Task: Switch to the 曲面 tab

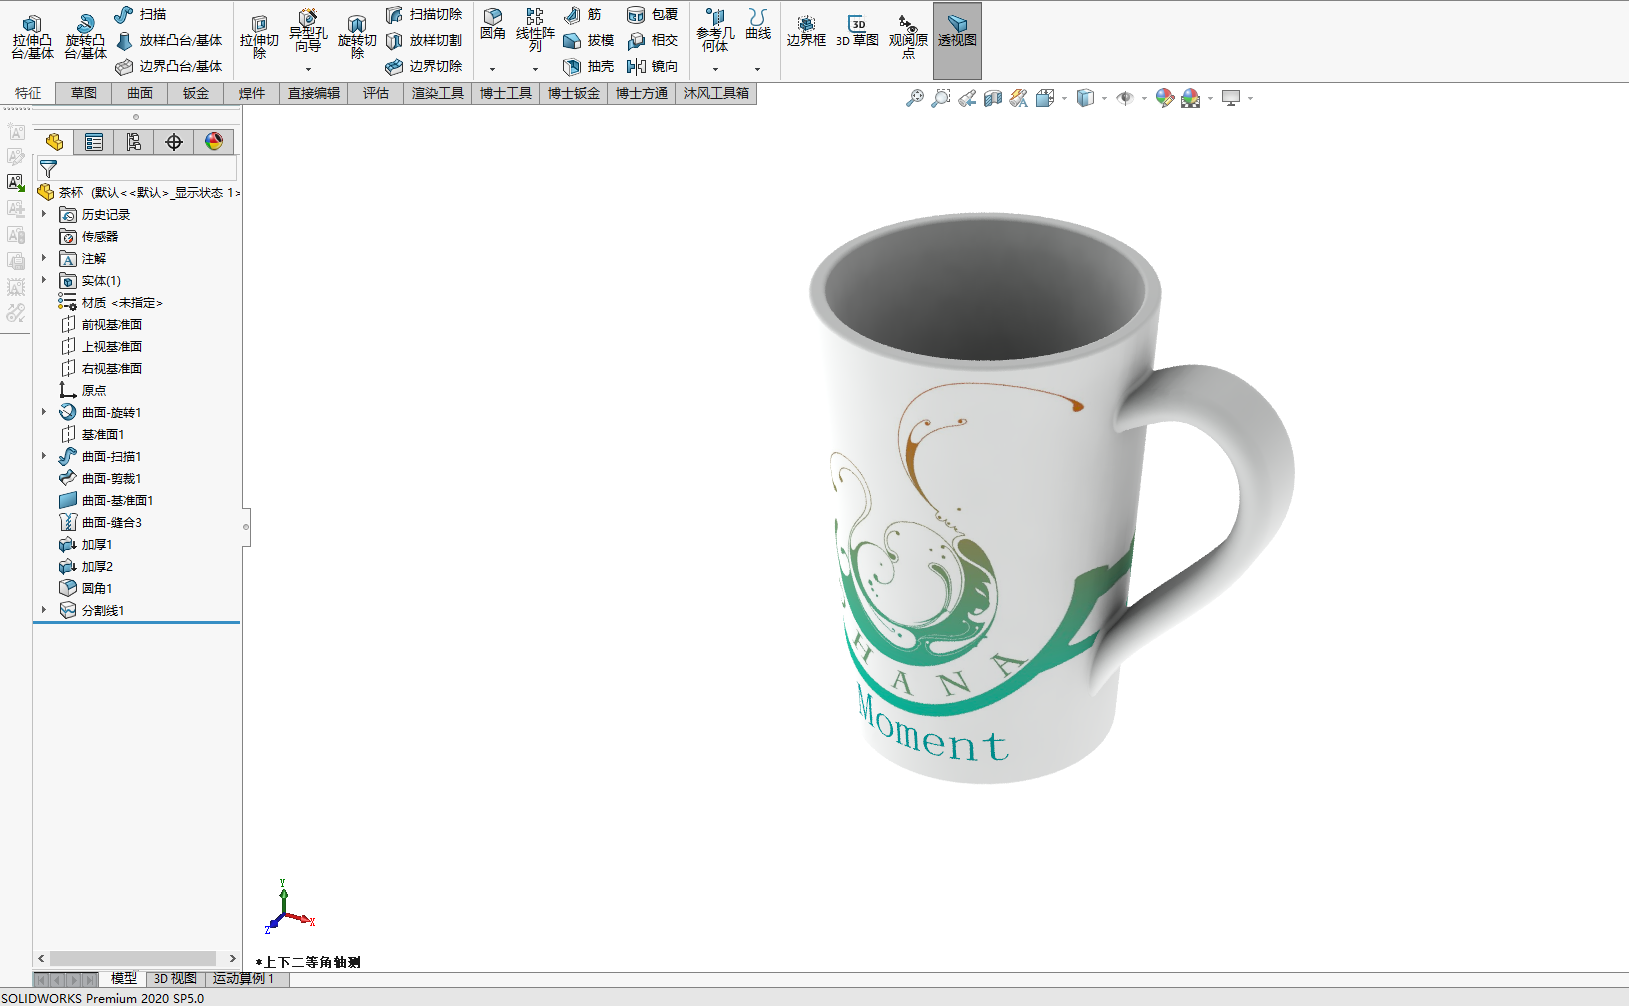Action: [140, 93]
